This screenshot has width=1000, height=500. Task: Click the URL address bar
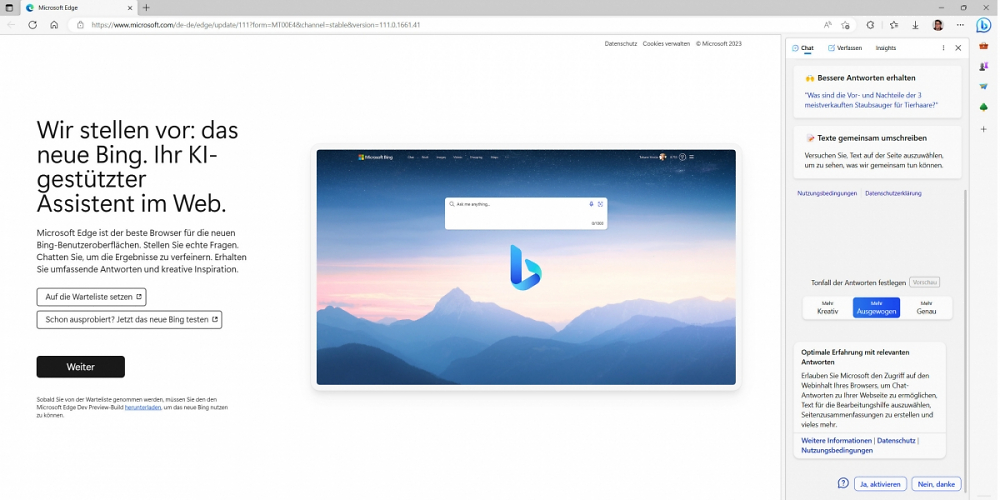446,25
